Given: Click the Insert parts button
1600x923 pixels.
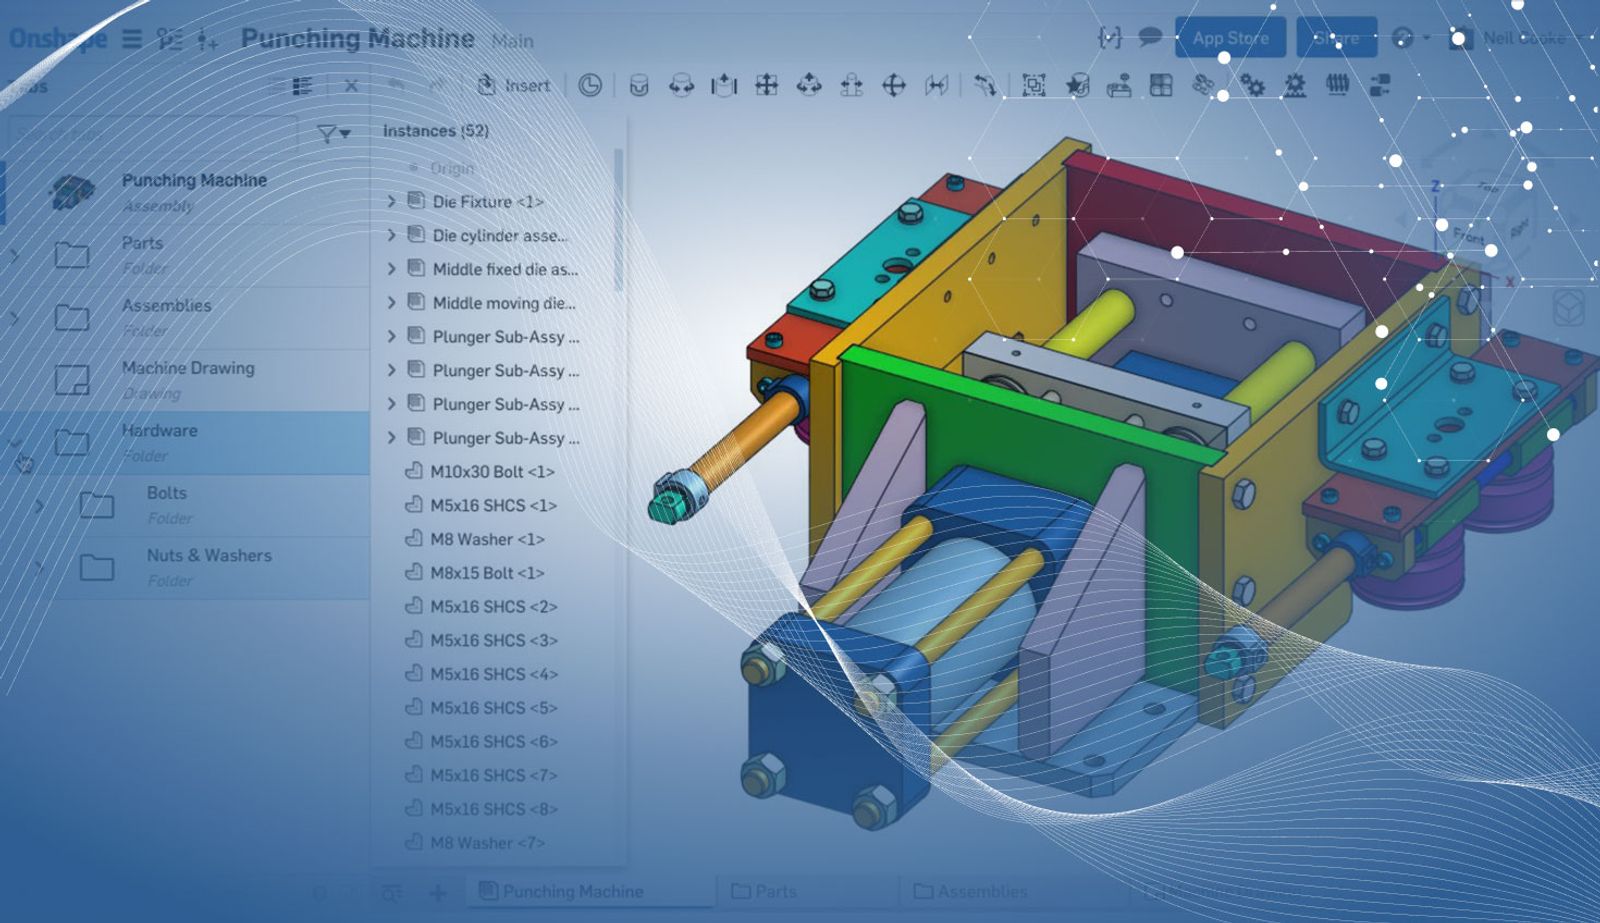Looking at the screenshot, I should tap(514, 86).
